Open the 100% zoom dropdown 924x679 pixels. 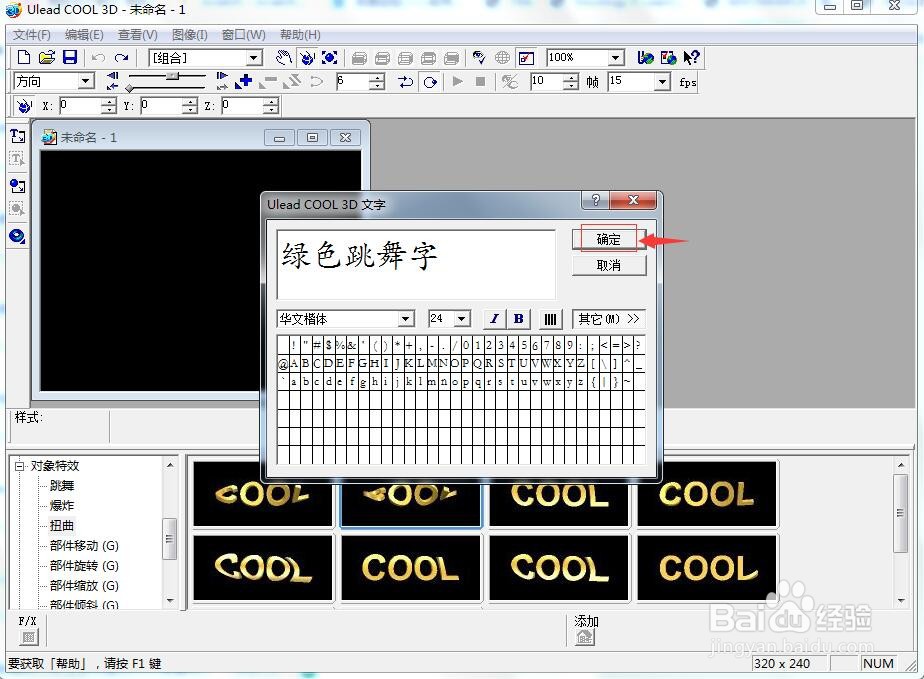615,58
